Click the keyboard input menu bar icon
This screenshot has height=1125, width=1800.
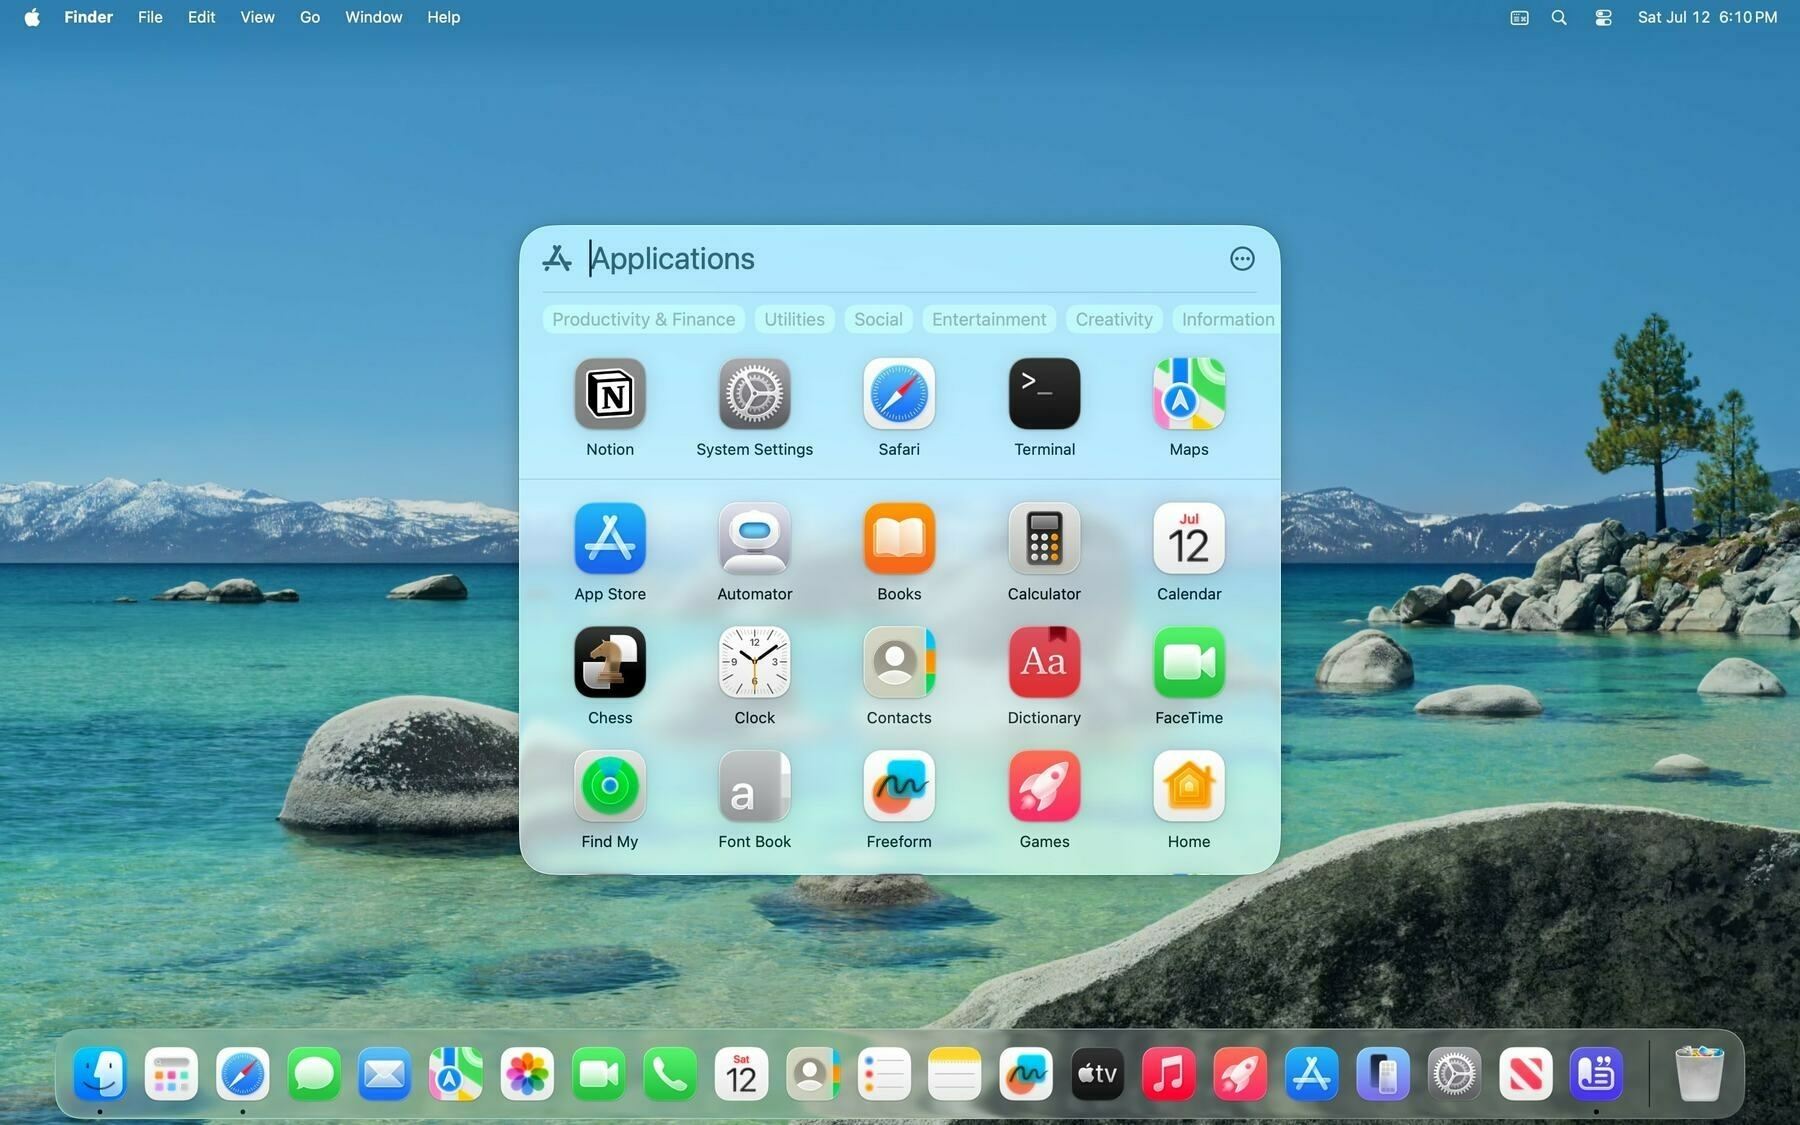pyautogui.click(x=1519, y=17)
